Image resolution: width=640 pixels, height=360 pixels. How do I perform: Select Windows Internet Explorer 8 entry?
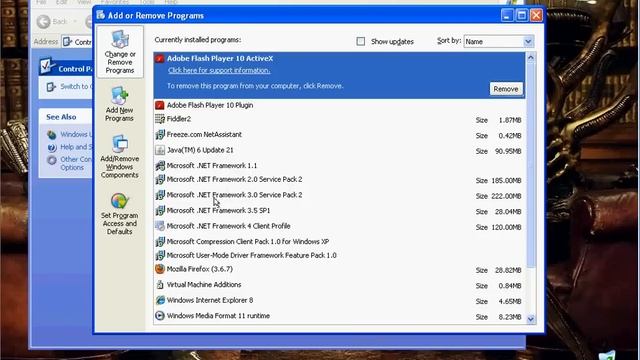(x=340, y=300)
